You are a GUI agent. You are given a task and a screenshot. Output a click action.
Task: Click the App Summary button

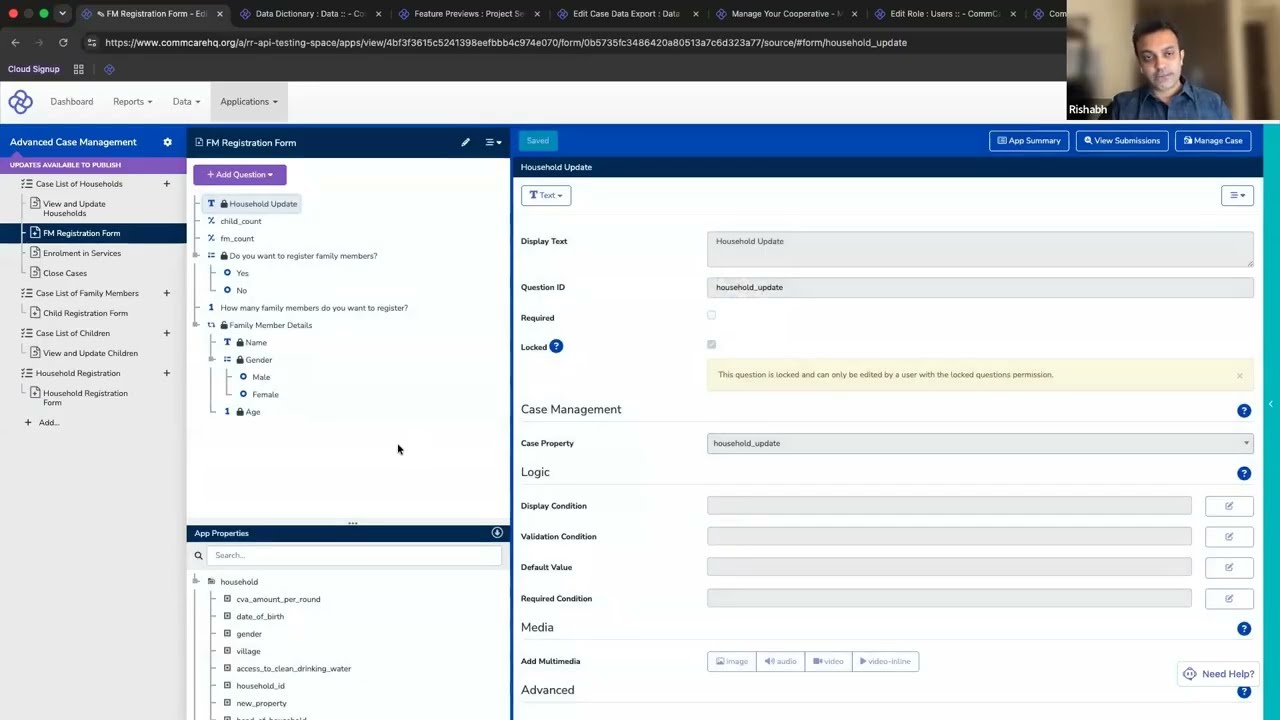1028,141
